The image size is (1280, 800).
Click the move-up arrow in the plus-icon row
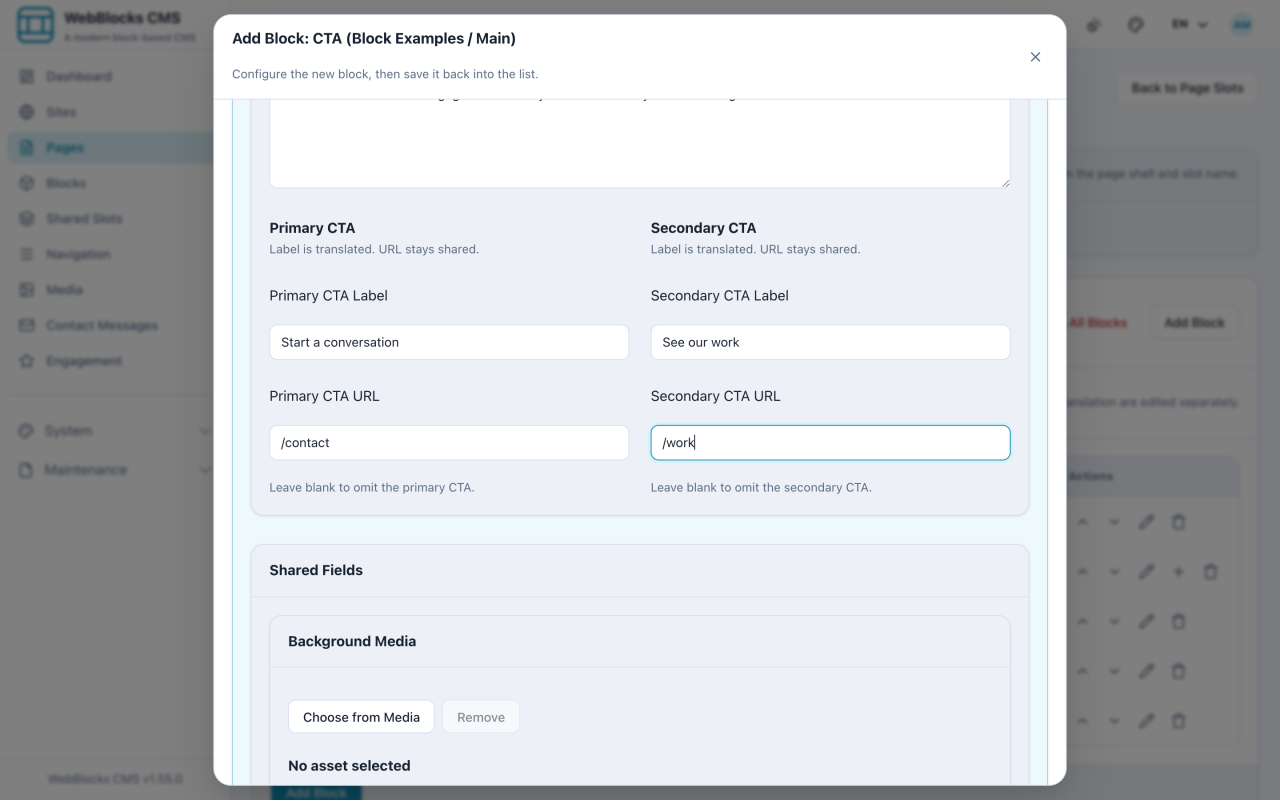[1082, 572]
